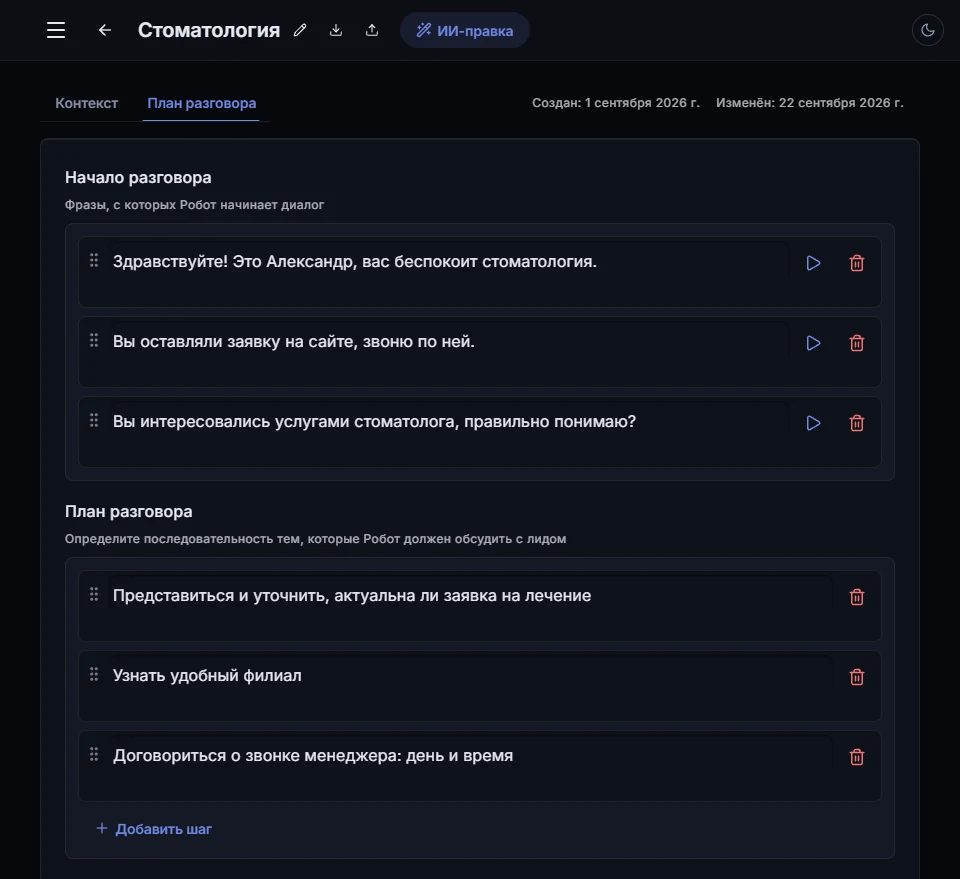Edit the Стоматология title with pencil icon
Screen dimensions: 960x879
(299, 30)
